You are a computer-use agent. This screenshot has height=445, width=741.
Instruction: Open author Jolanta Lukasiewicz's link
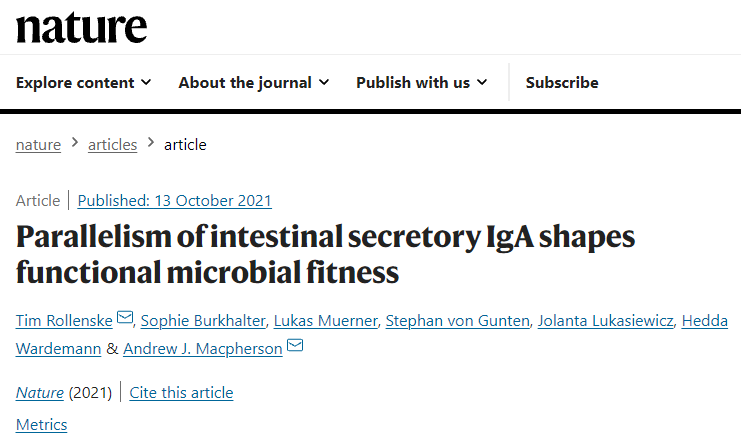point(605,321)
